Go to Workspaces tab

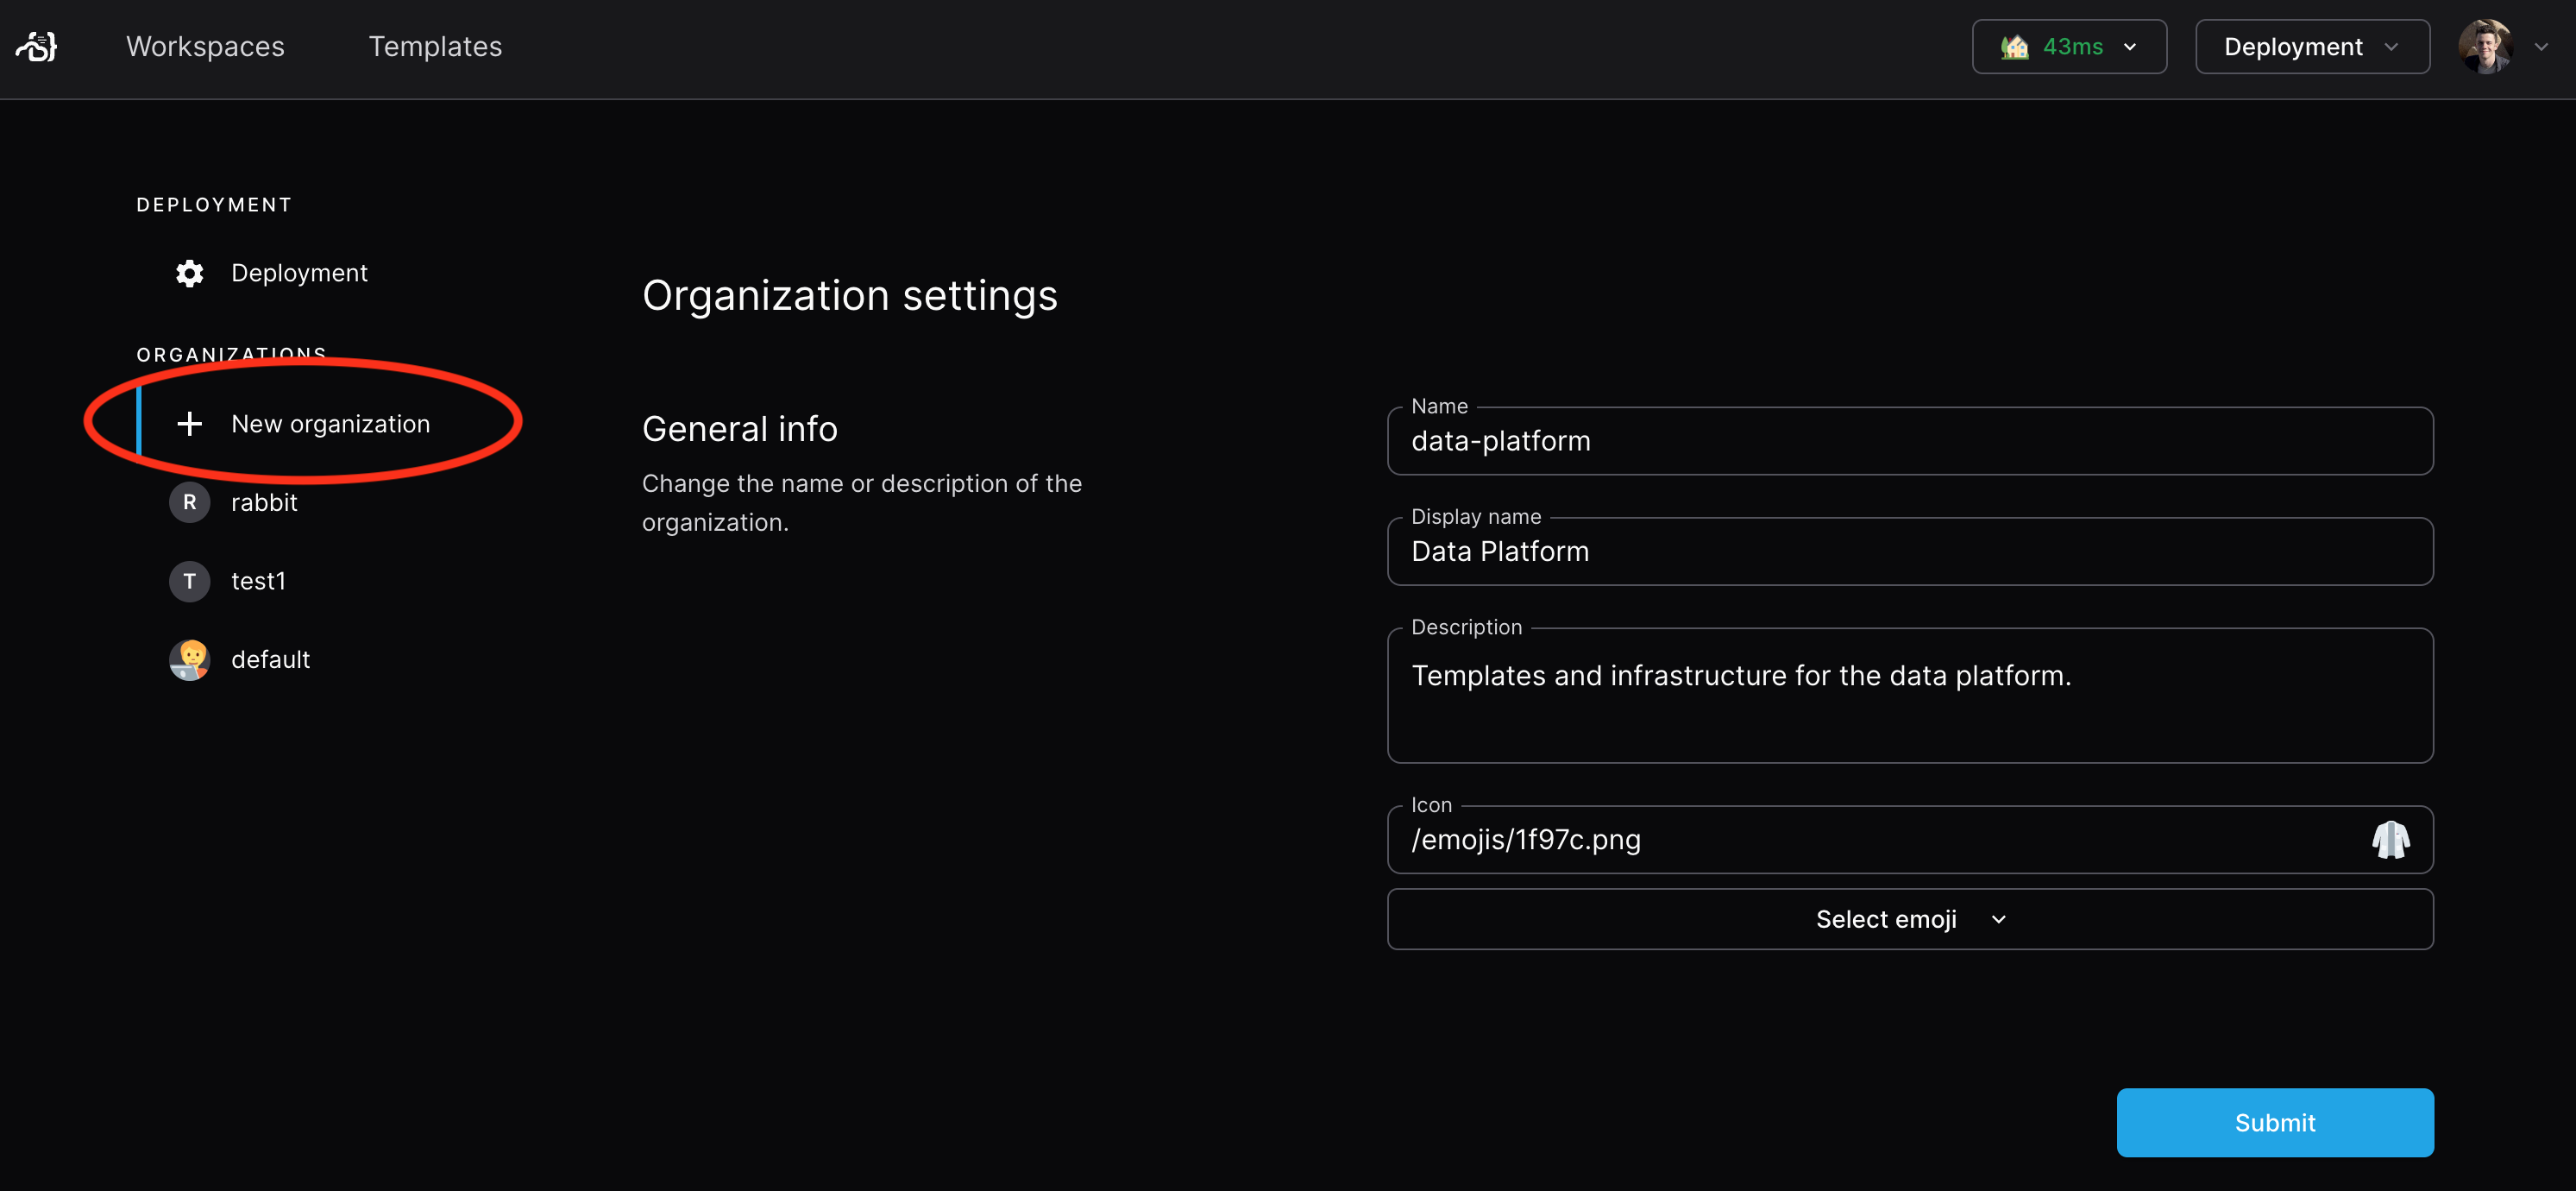tap(205, 47)
